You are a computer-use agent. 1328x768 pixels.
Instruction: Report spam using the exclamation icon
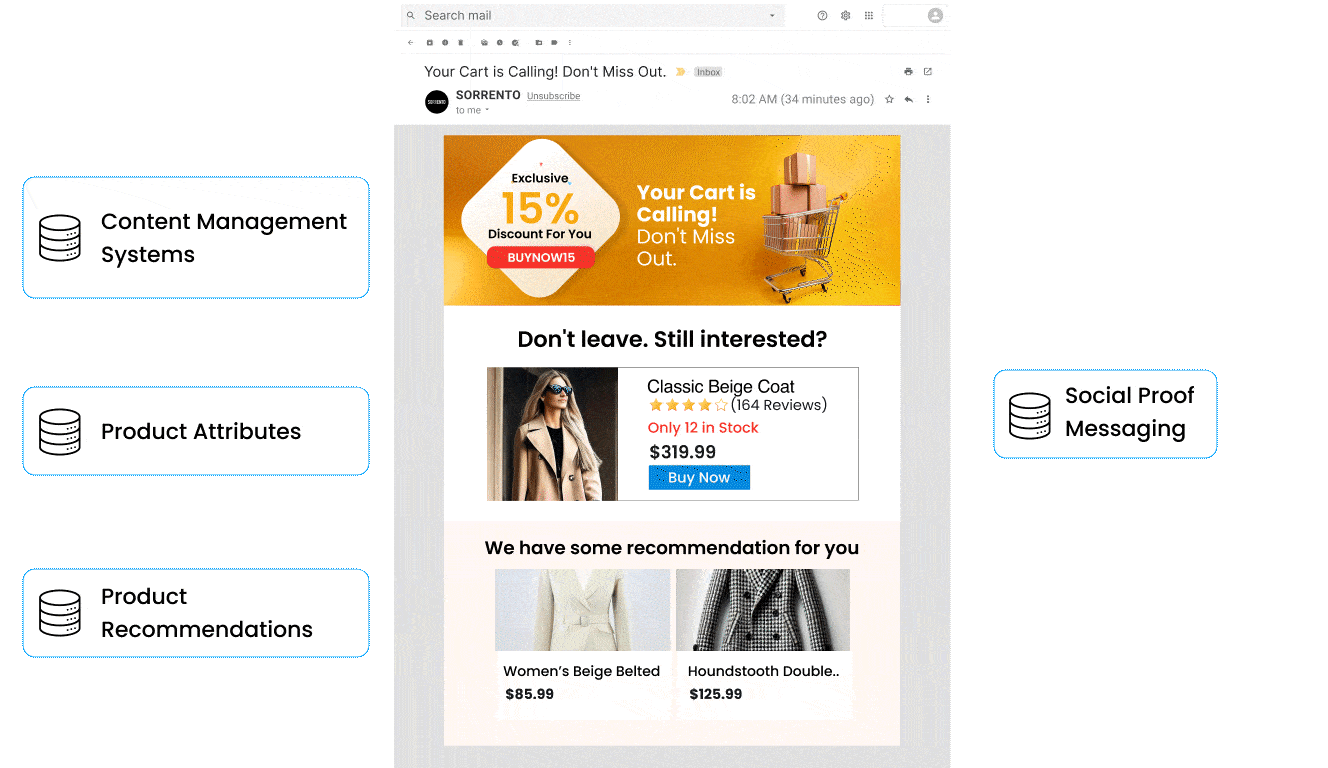point(445,43)
